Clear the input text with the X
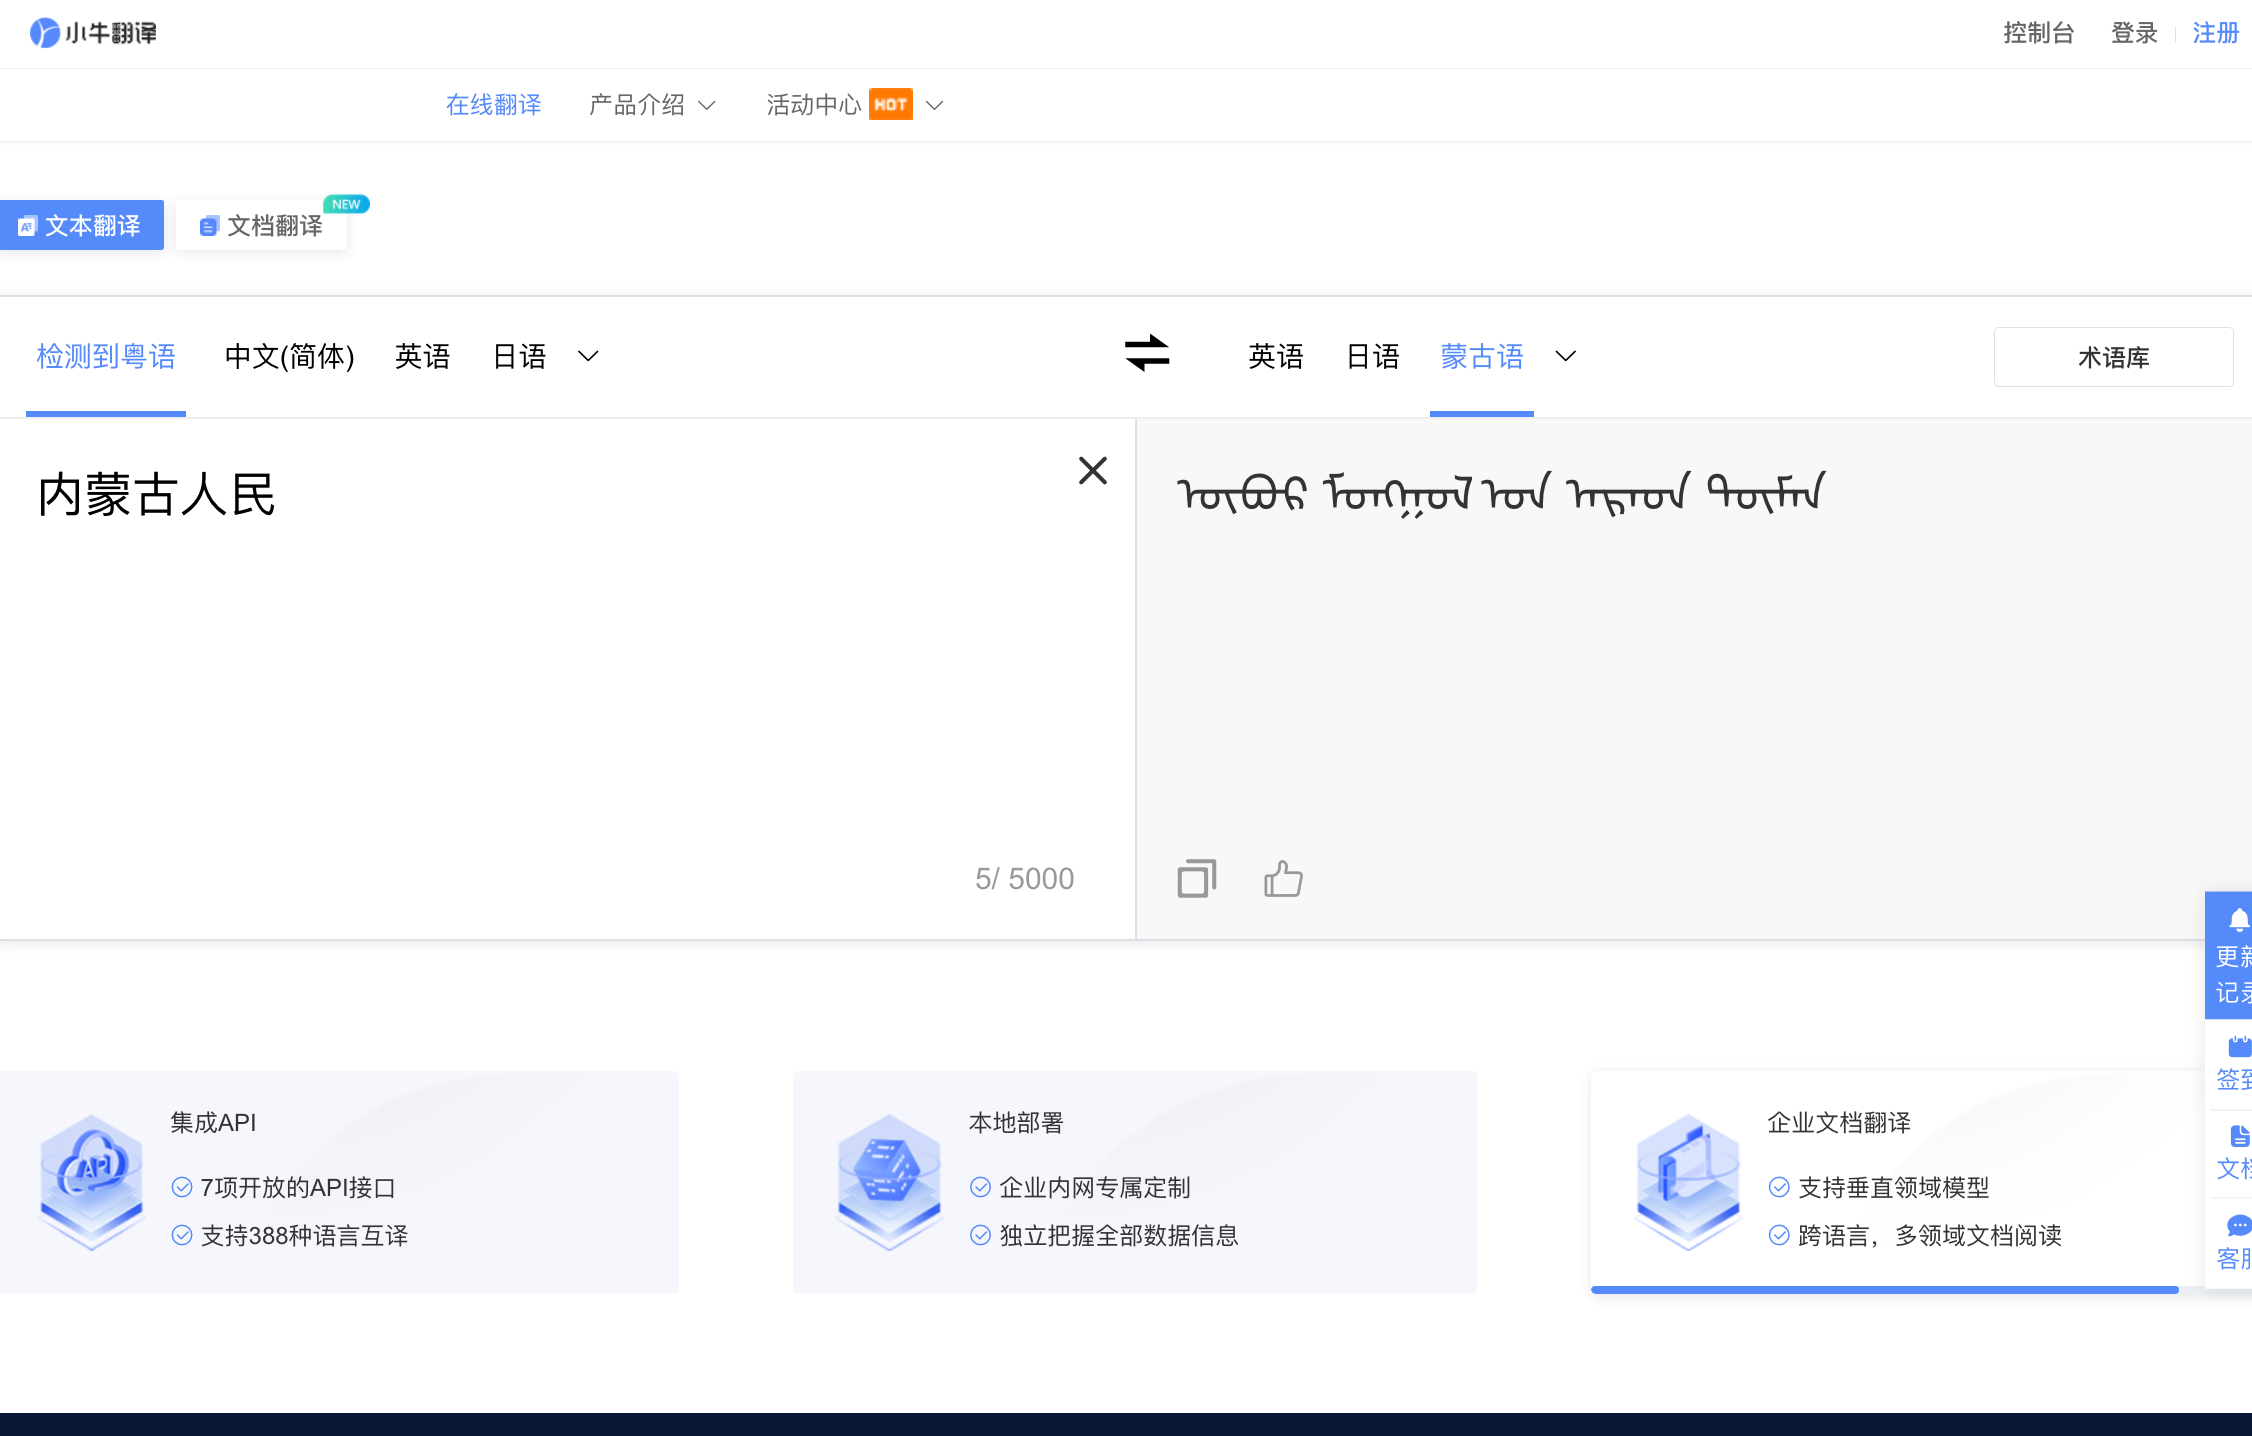 tap(1092, 470)
